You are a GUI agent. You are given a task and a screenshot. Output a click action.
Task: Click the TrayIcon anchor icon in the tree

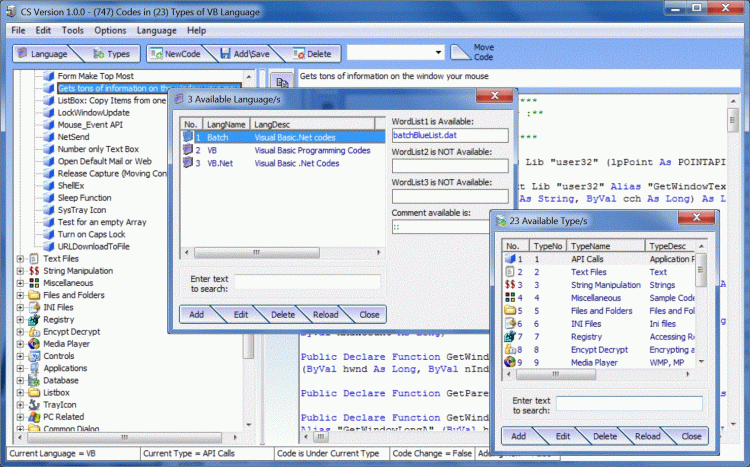tap(34, 405)
